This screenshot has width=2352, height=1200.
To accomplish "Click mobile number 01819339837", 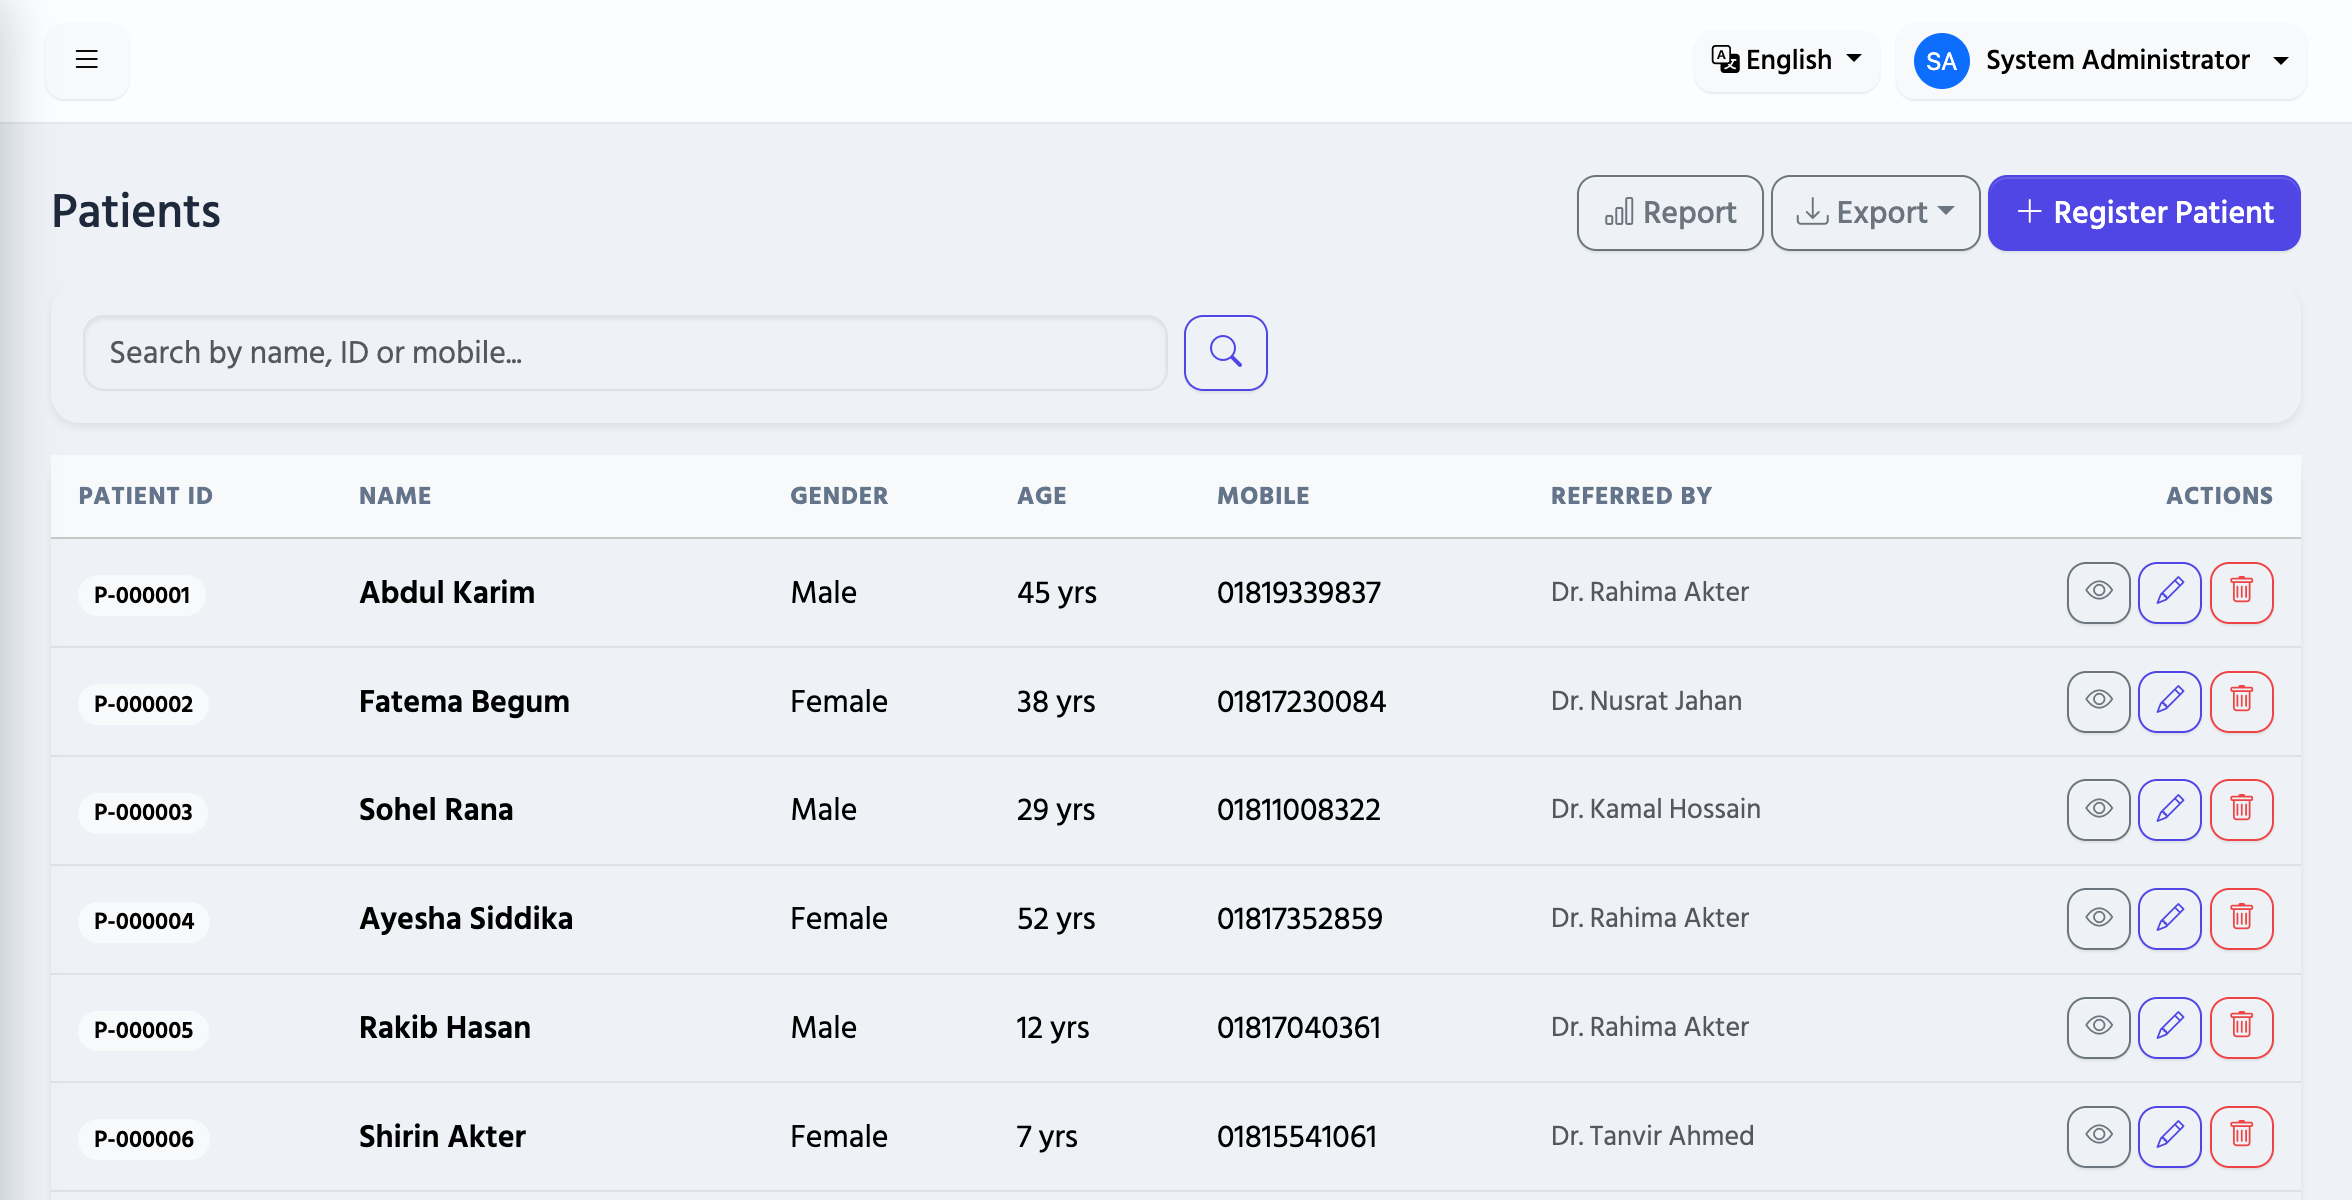I will (1299, 593).
